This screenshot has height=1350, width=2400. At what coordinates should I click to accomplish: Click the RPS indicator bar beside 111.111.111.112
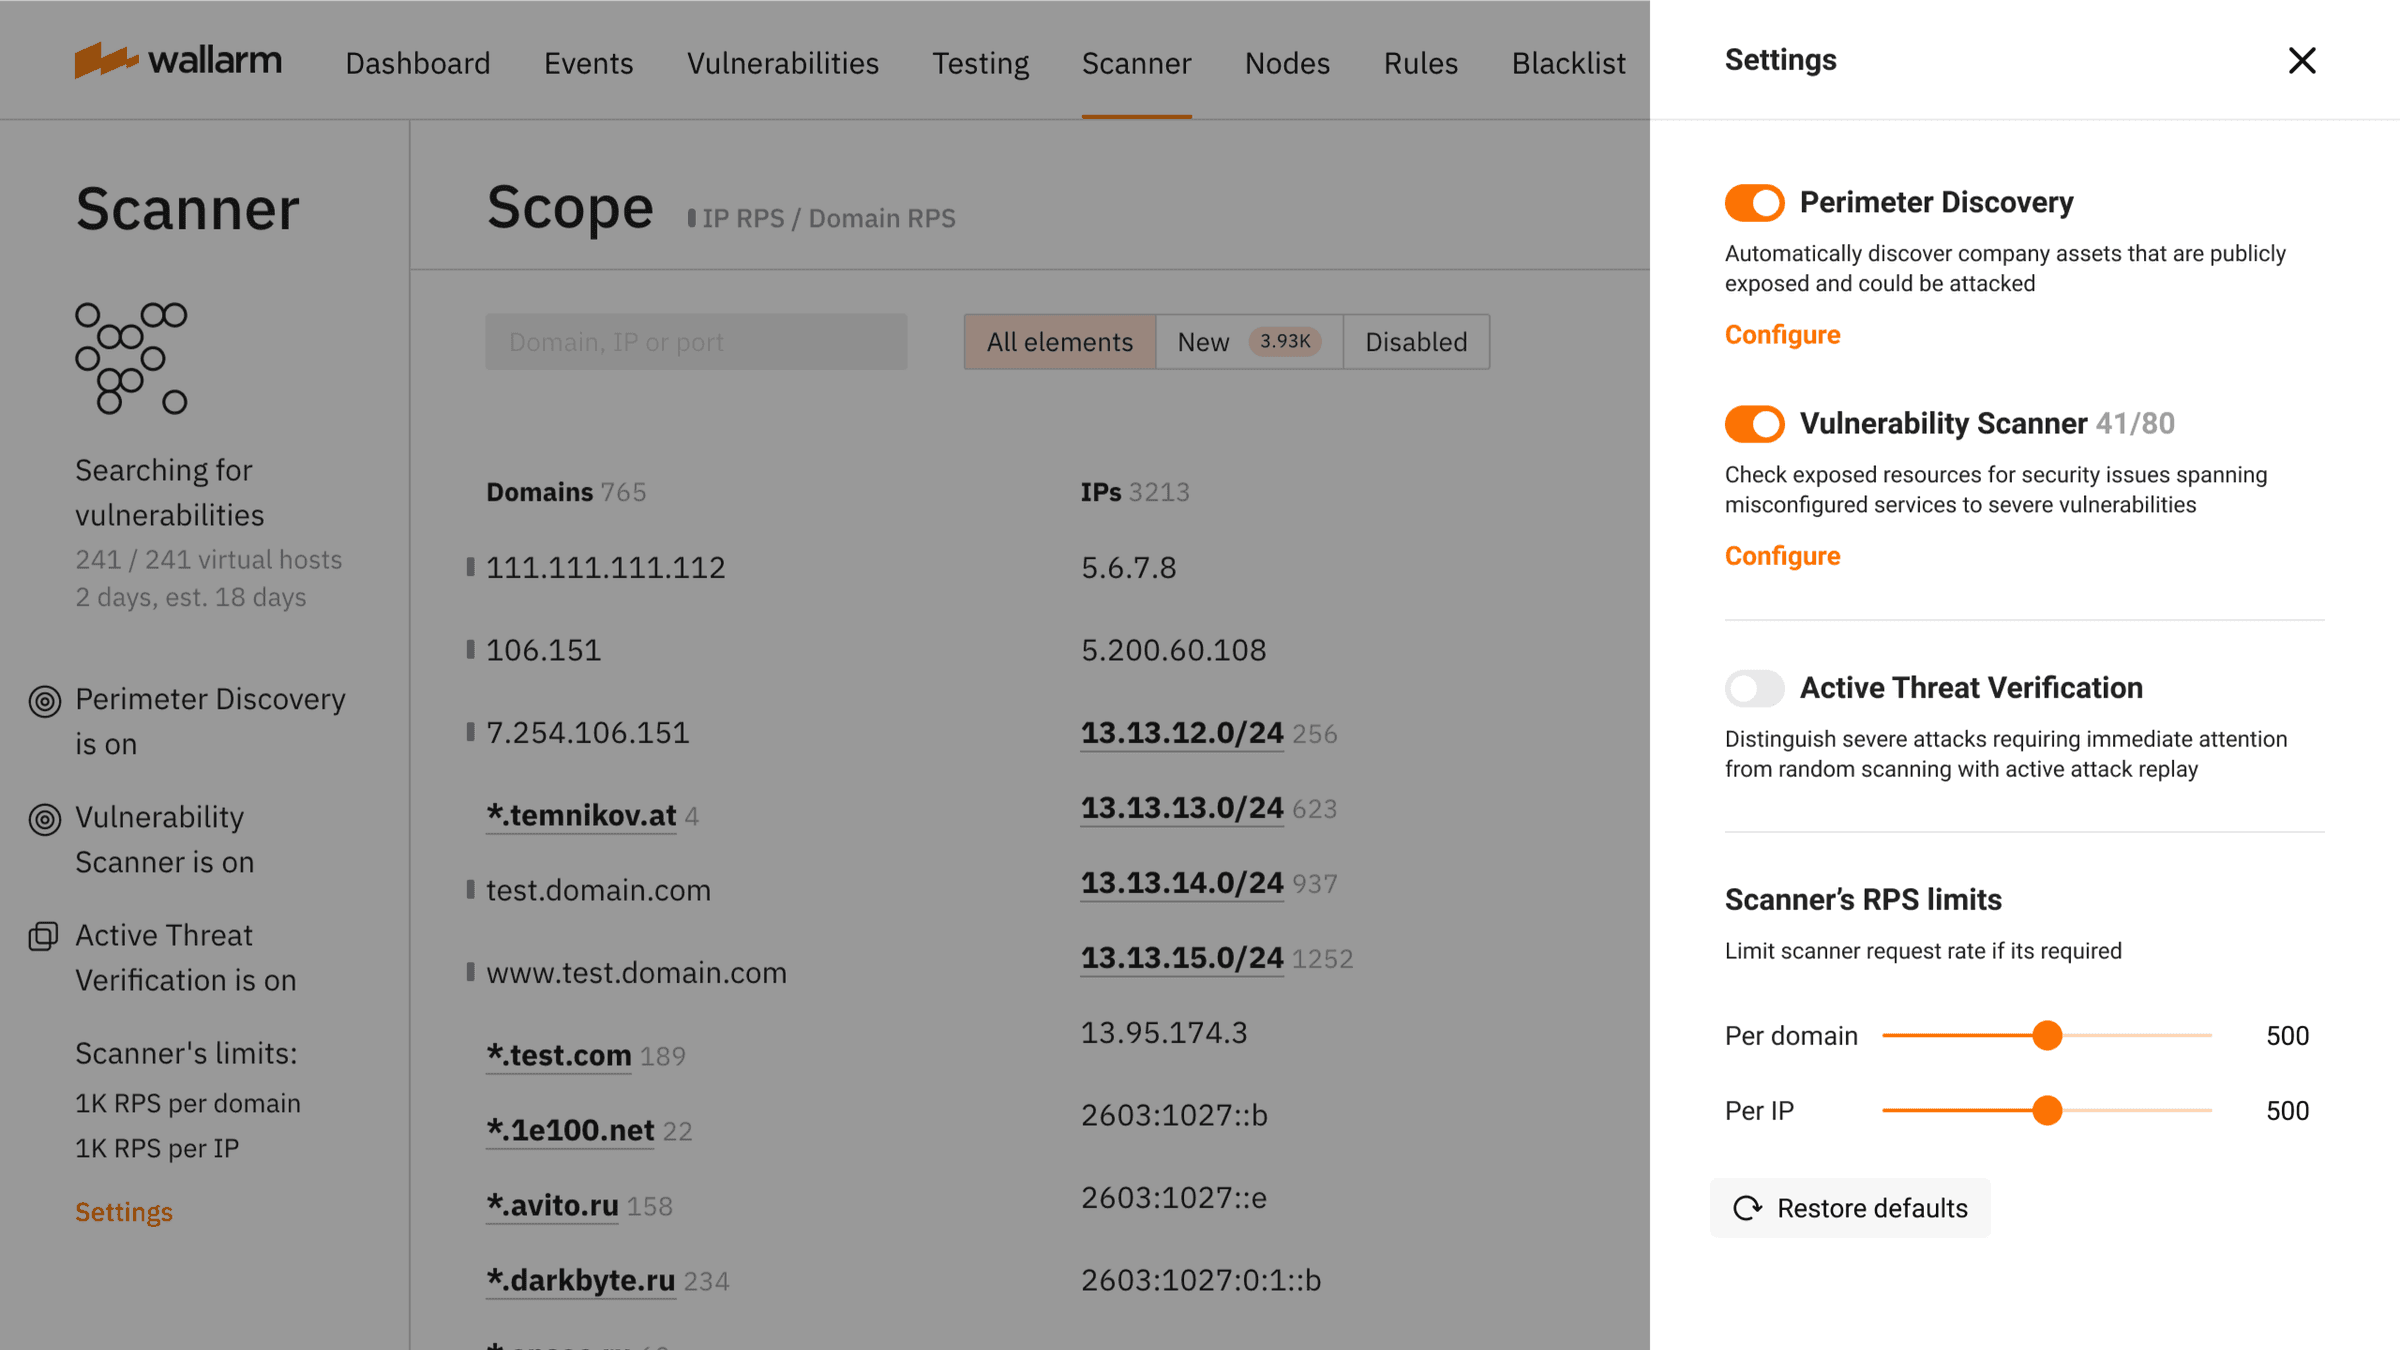point(470,567)
